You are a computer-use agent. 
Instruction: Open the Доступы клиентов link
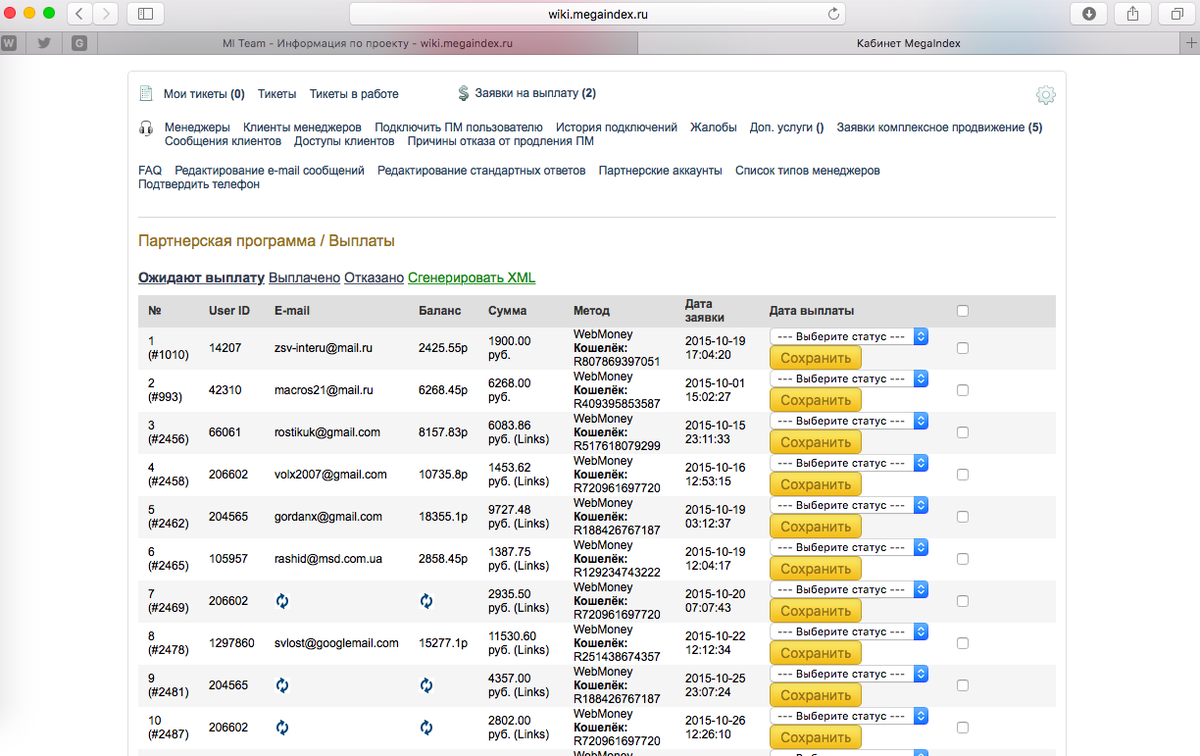click(x=344, y=142)
